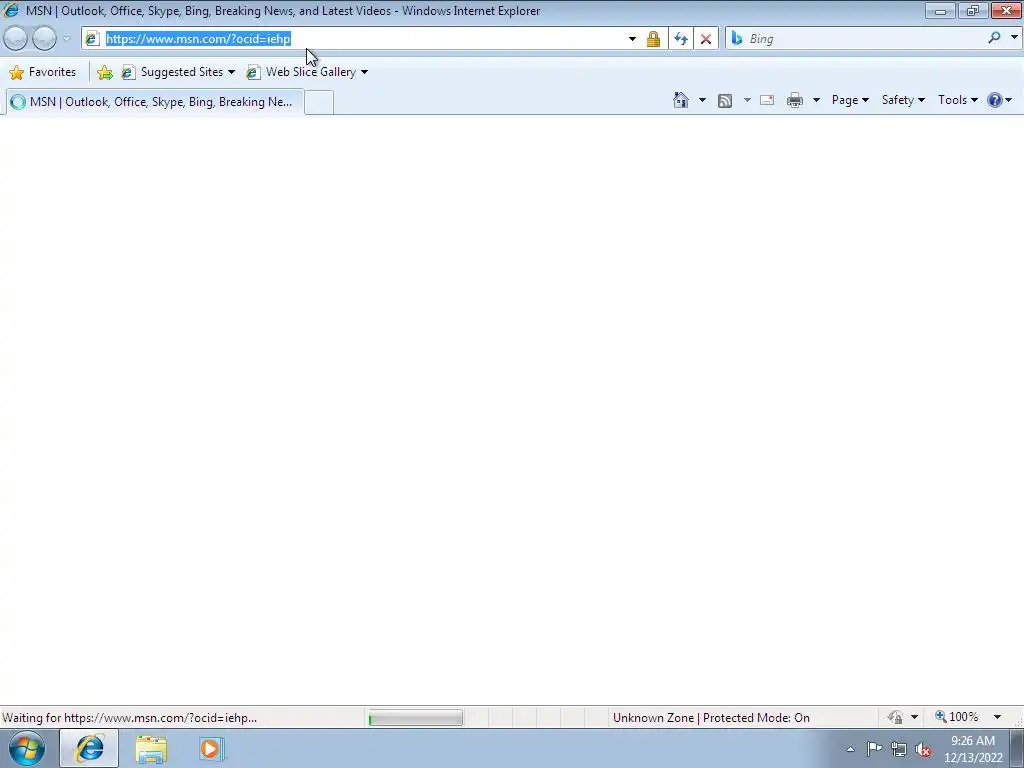Click the RSS feeds icon
1024x768 pixels.
(x=725, y=100)
